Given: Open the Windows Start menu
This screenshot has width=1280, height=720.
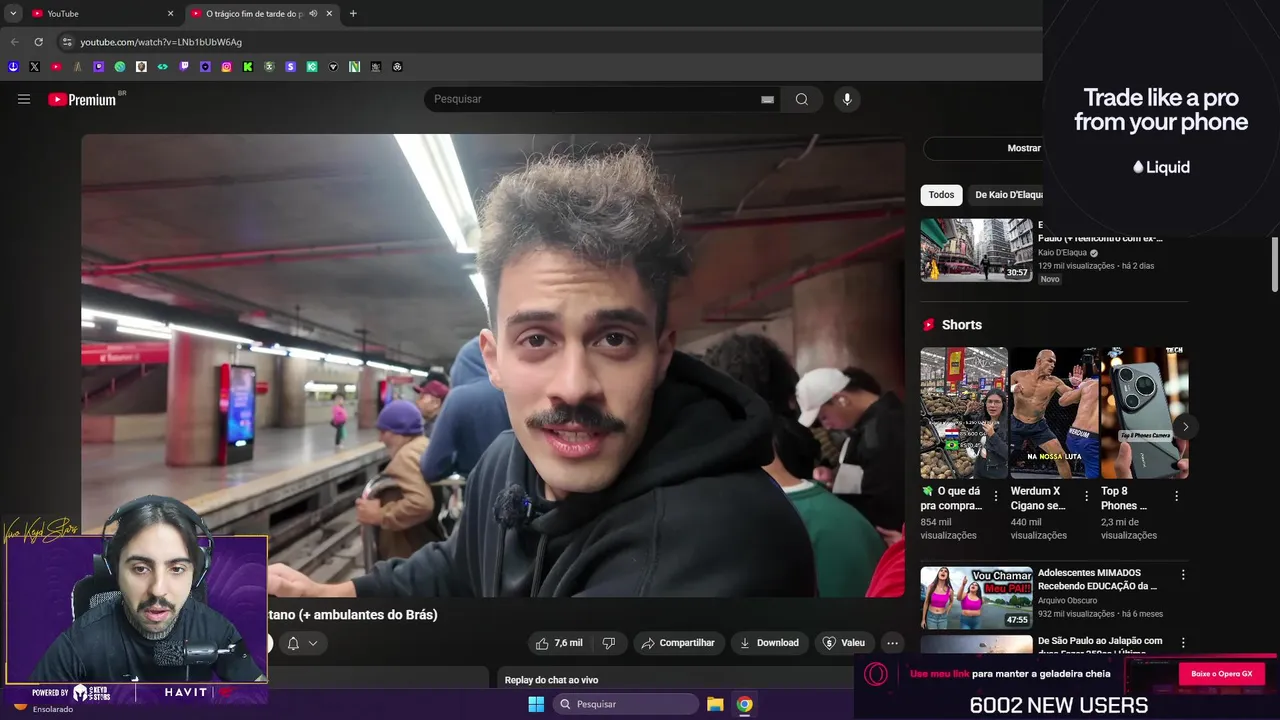Looking at the screenshot, I should click(536, 704).
